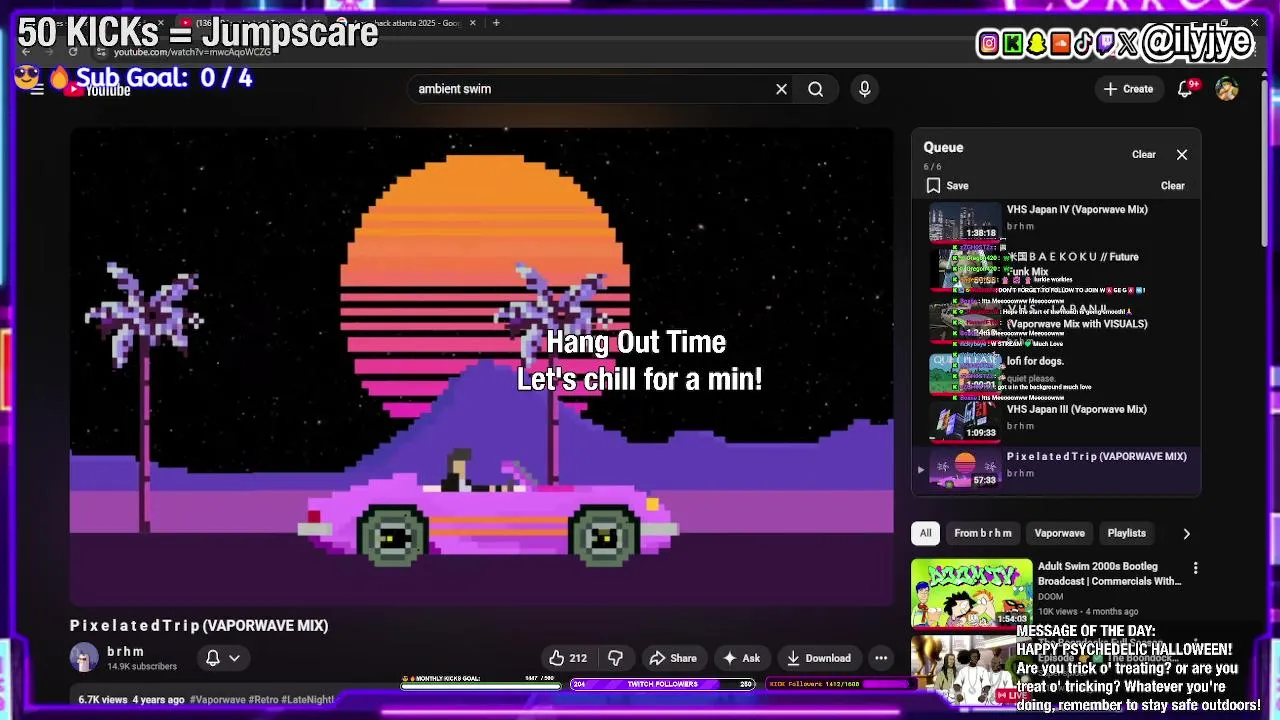This screenshot has height=720, width=1280.
Task: Go forward in the browser
Action: (x=49, y=51)
